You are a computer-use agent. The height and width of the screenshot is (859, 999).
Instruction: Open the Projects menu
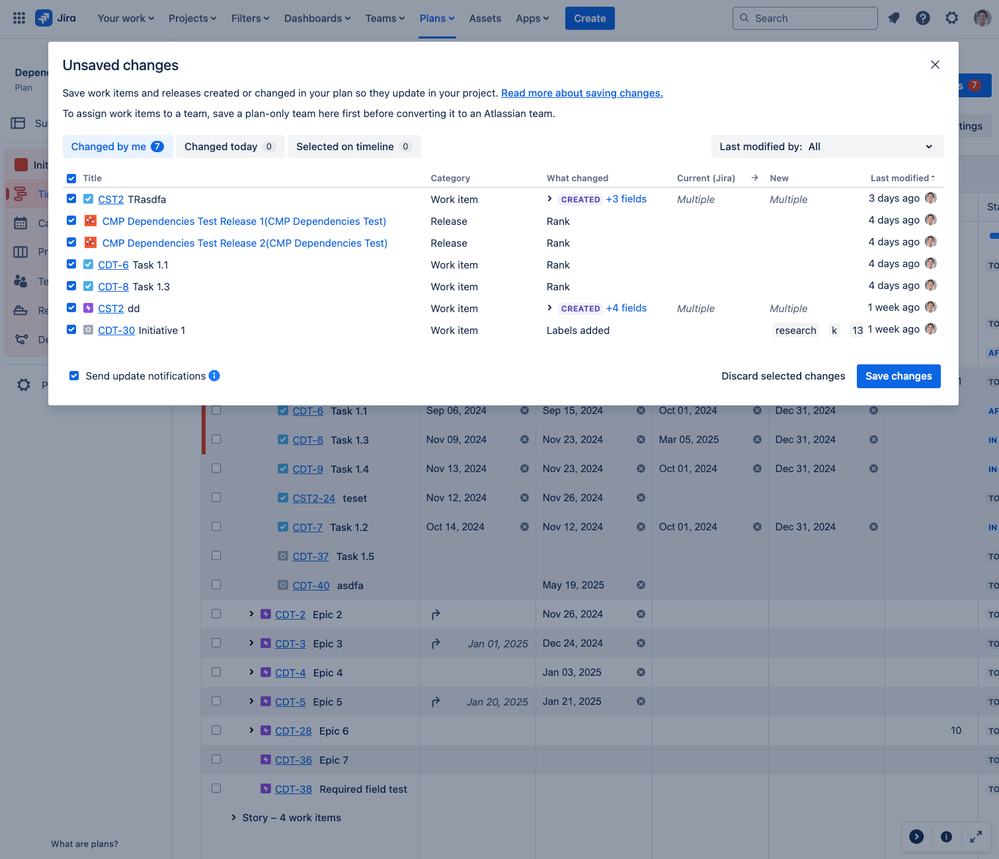point(192,18)
